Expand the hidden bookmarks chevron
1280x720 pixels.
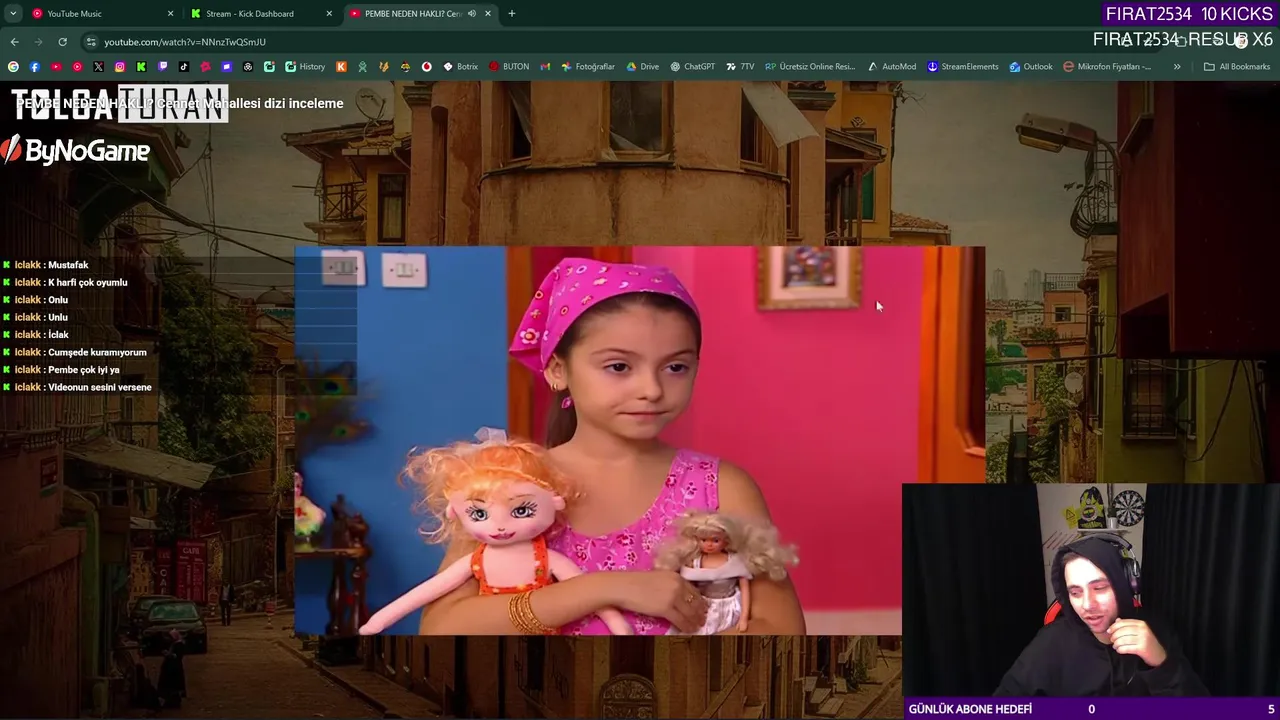point(1177,66)
